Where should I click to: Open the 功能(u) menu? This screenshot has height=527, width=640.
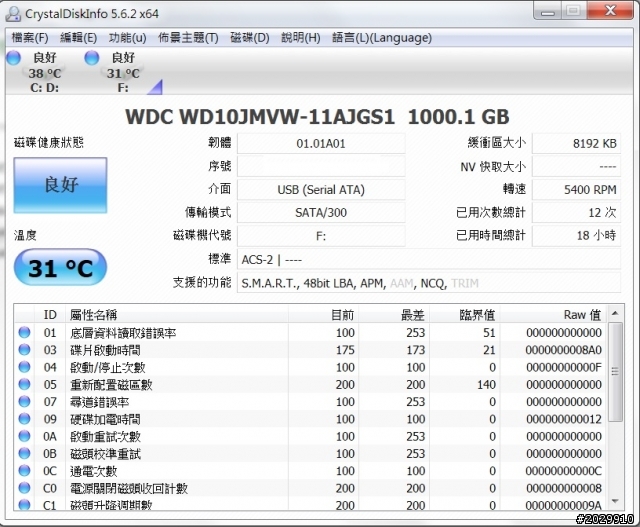[127, 38]
